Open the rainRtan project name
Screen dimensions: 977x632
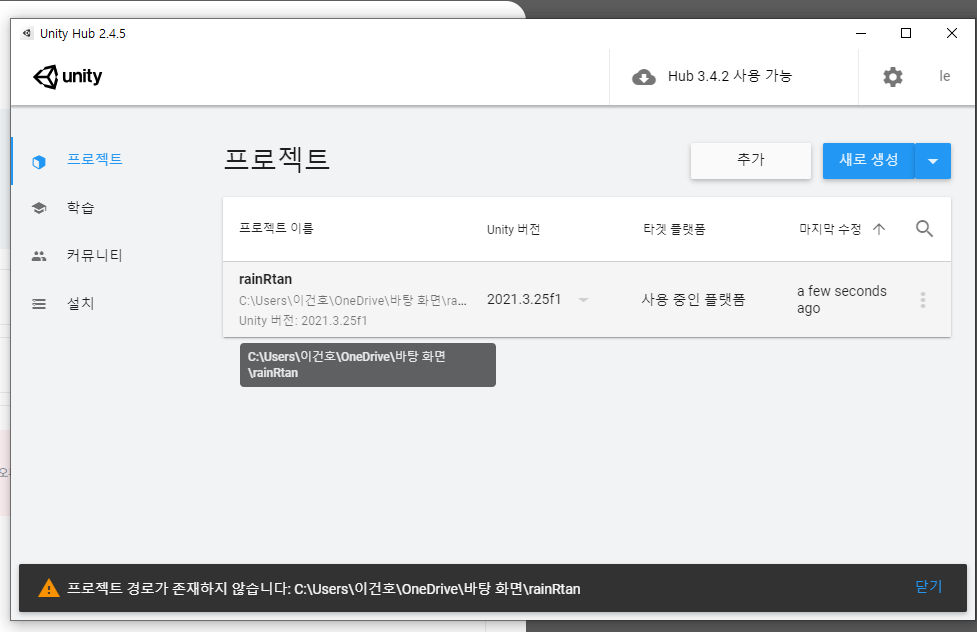click(x=265, y=279)
